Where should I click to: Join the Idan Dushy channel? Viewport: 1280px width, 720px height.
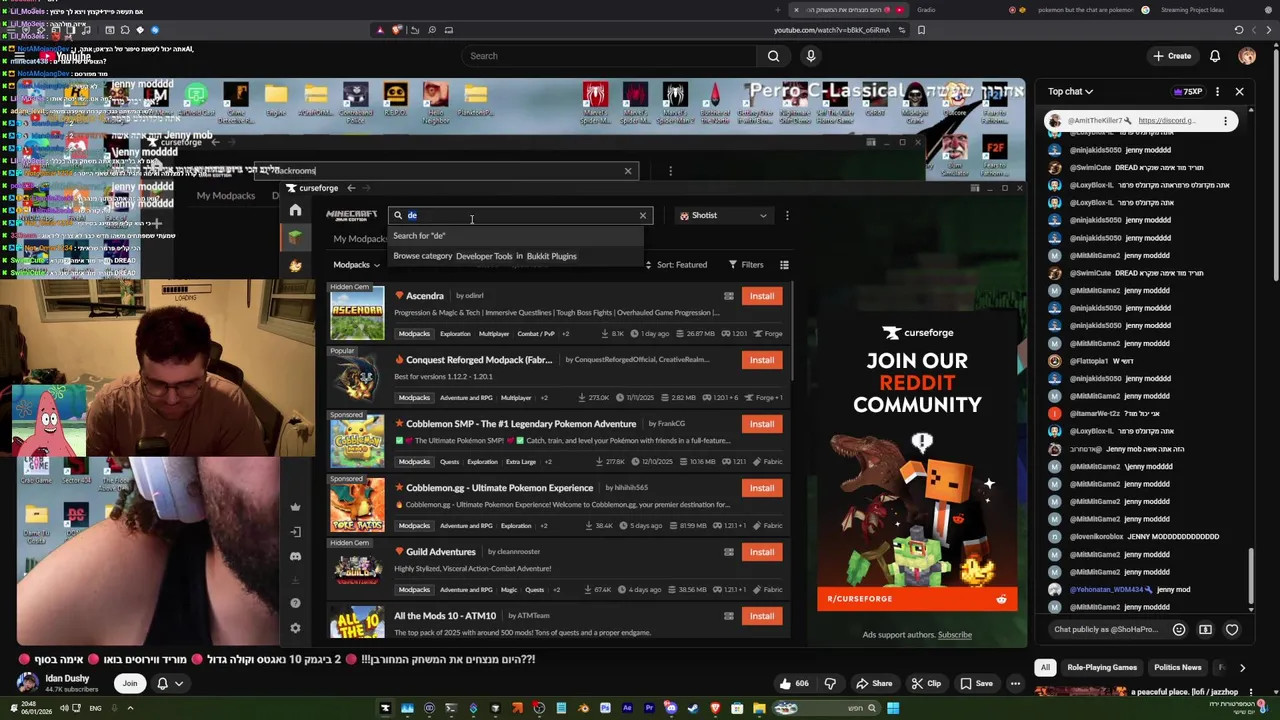pyautogui.click(x=130, y=684)
